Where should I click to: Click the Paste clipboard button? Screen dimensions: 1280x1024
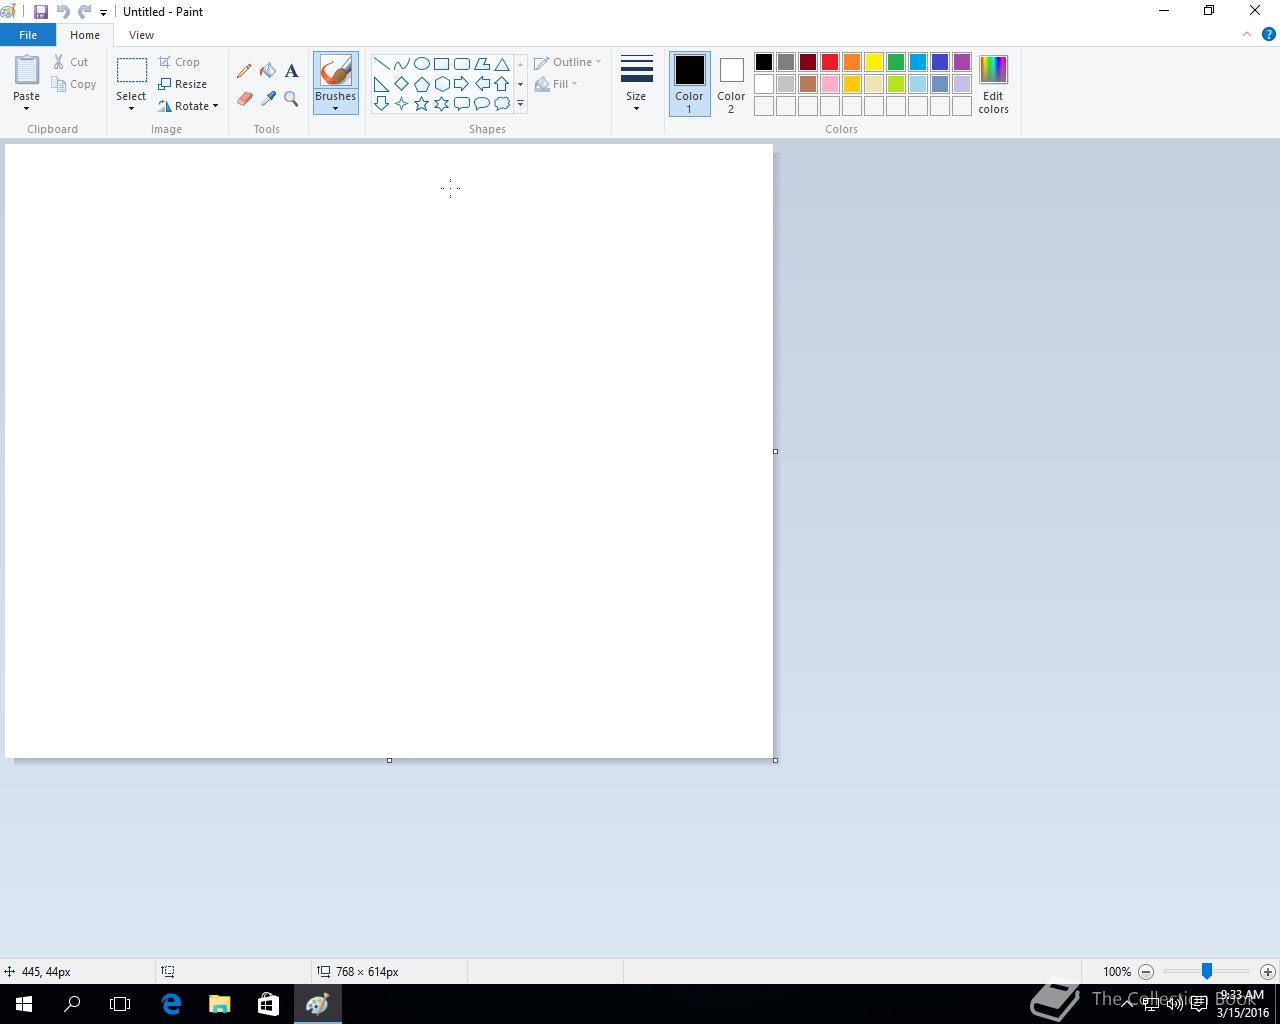(x=27, y=70)
